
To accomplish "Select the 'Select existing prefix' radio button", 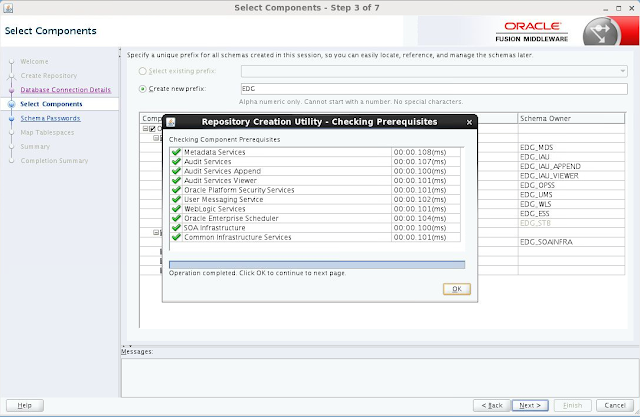I will [142, 71].
